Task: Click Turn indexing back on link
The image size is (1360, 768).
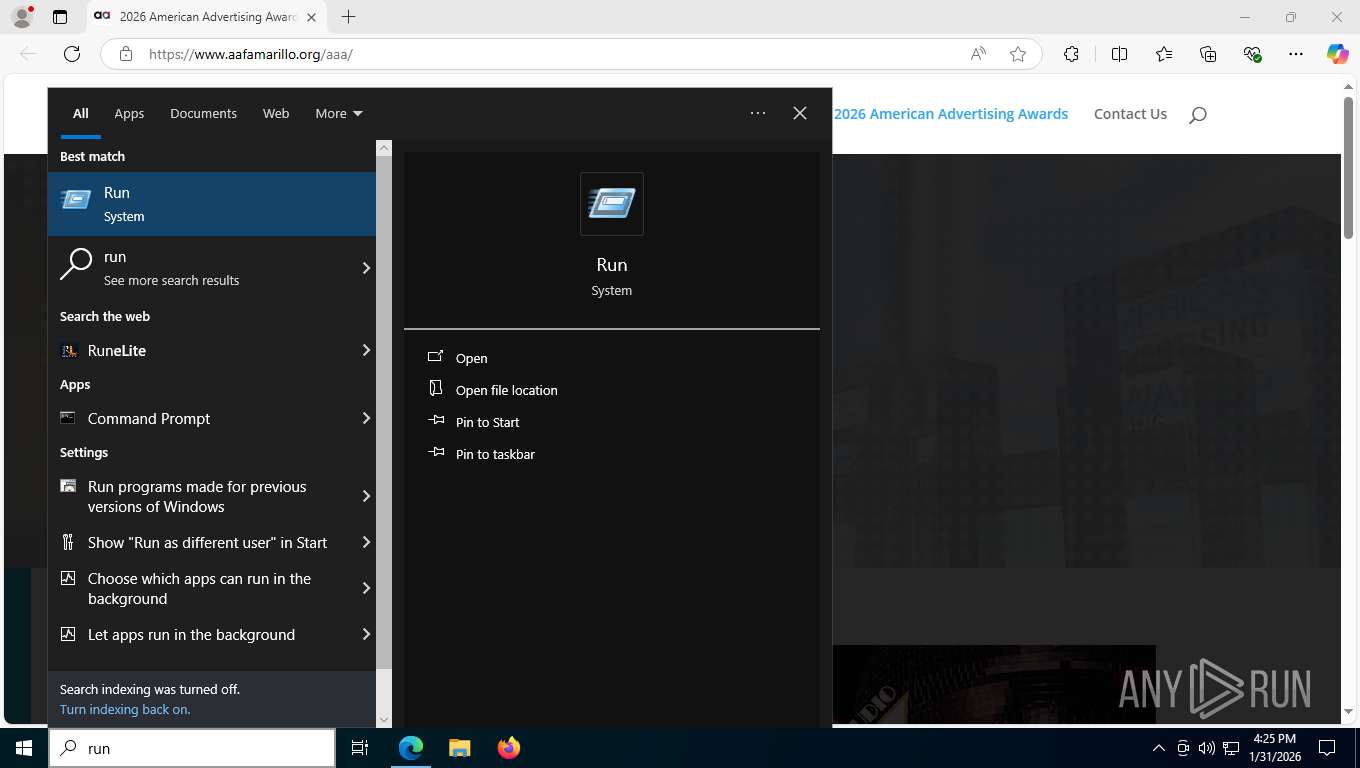Action: pos(125,709)
